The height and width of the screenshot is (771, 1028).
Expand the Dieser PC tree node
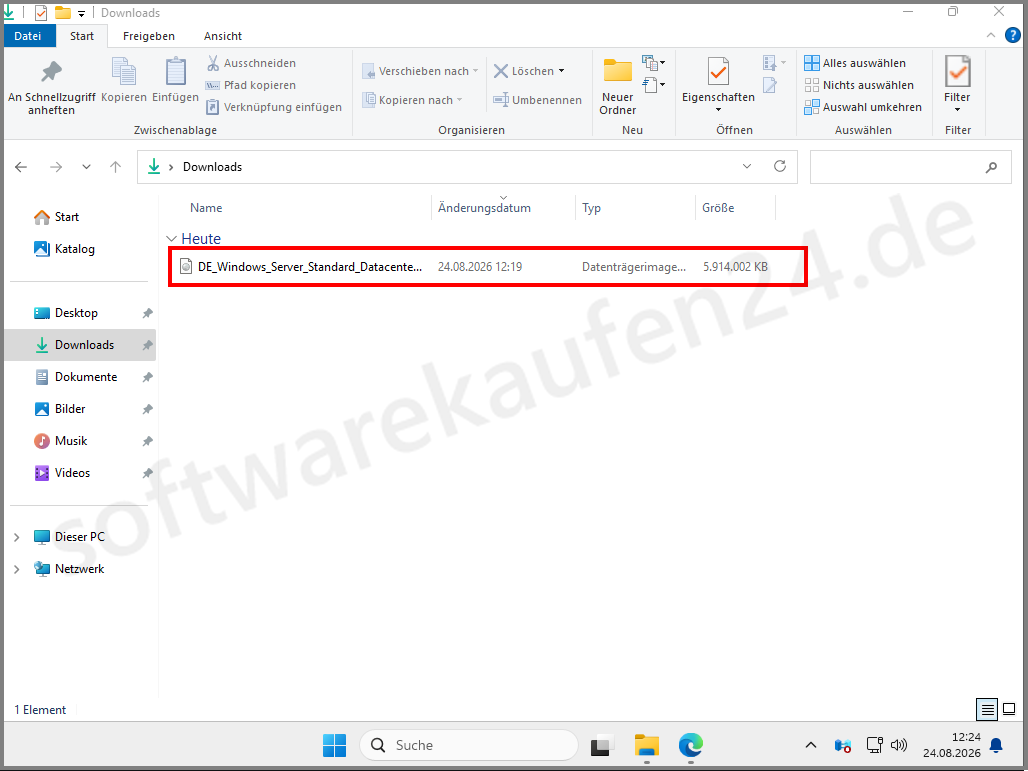pyautogui.click(x=16, y=538)
